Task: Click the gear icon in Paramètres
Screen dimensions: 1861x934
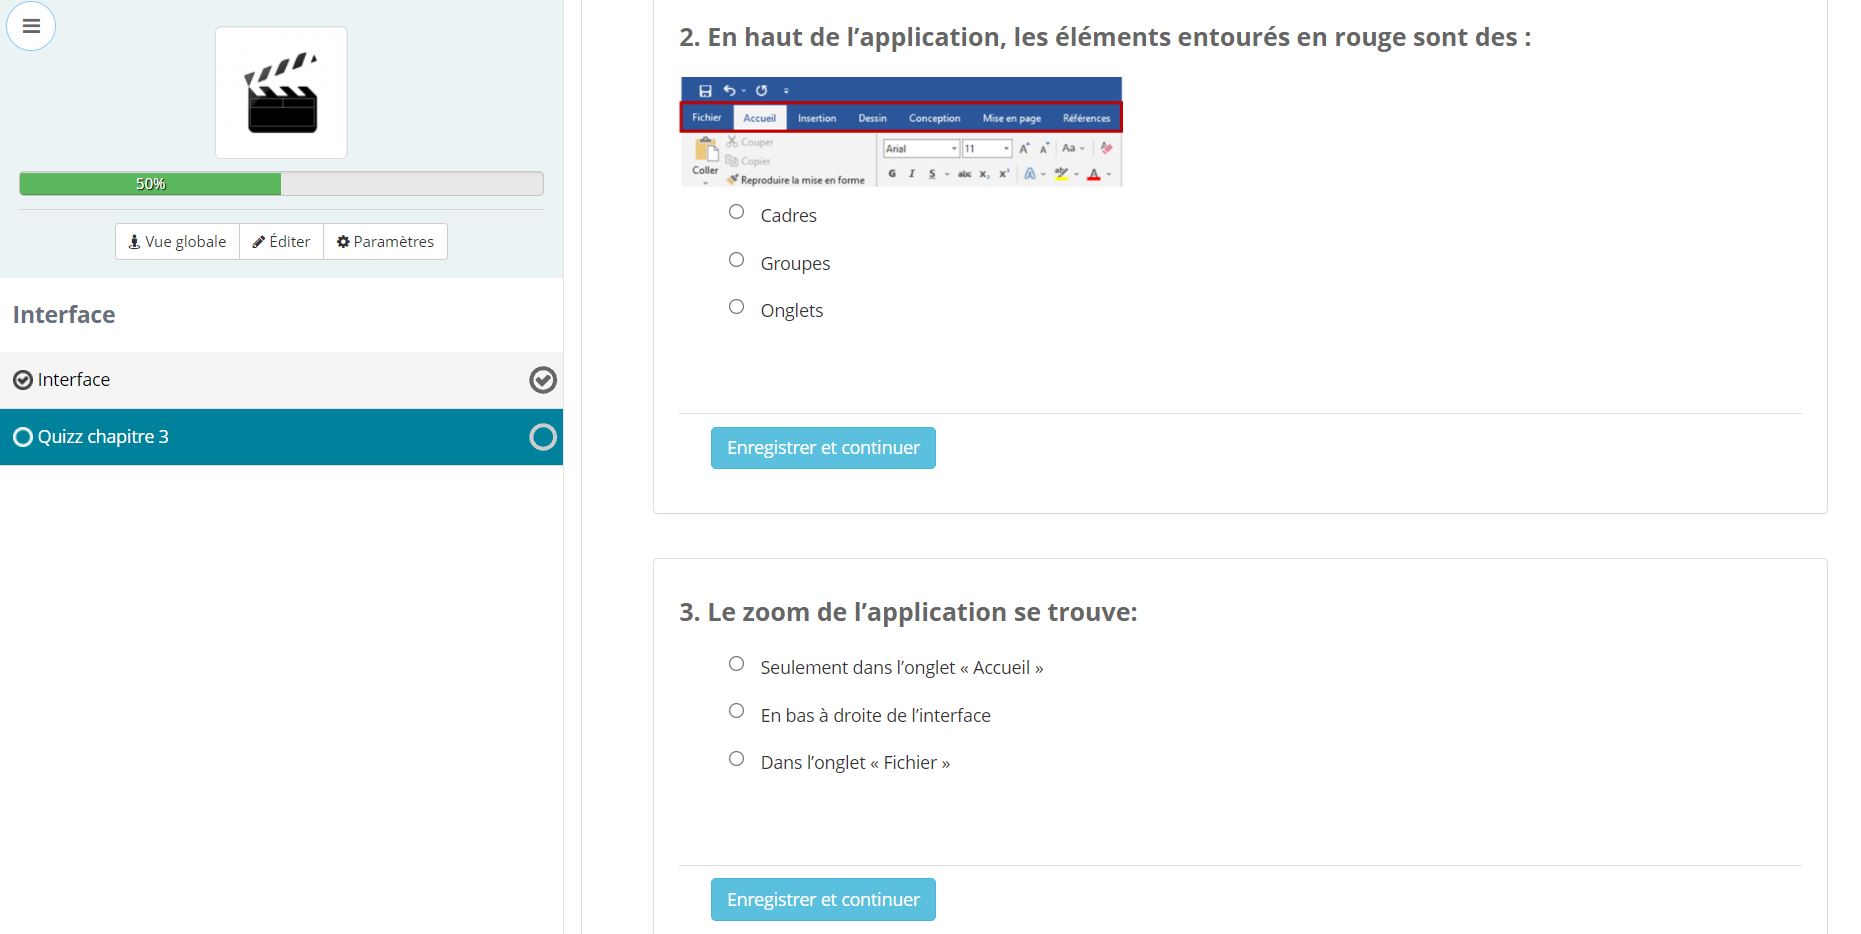Action: 342,241
